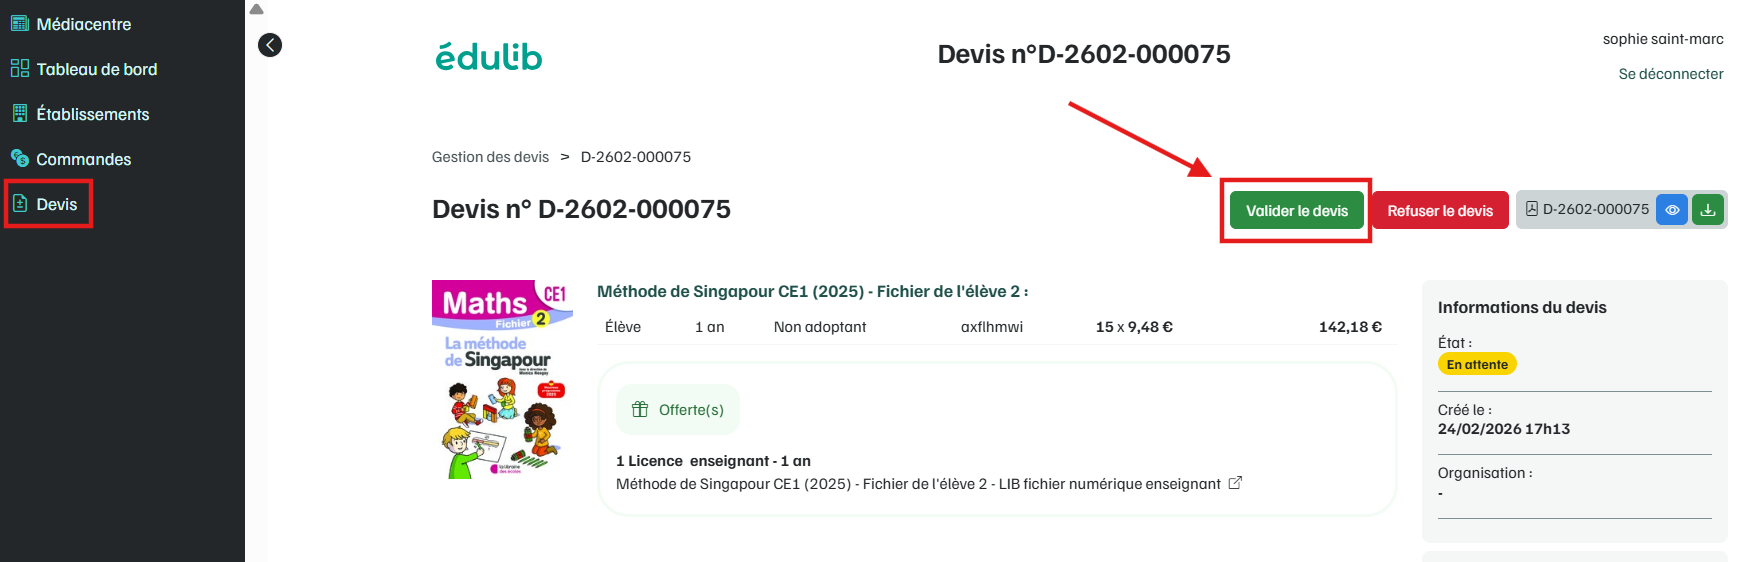Click the D-2602-000075 PDF file label

(1587, 209)
